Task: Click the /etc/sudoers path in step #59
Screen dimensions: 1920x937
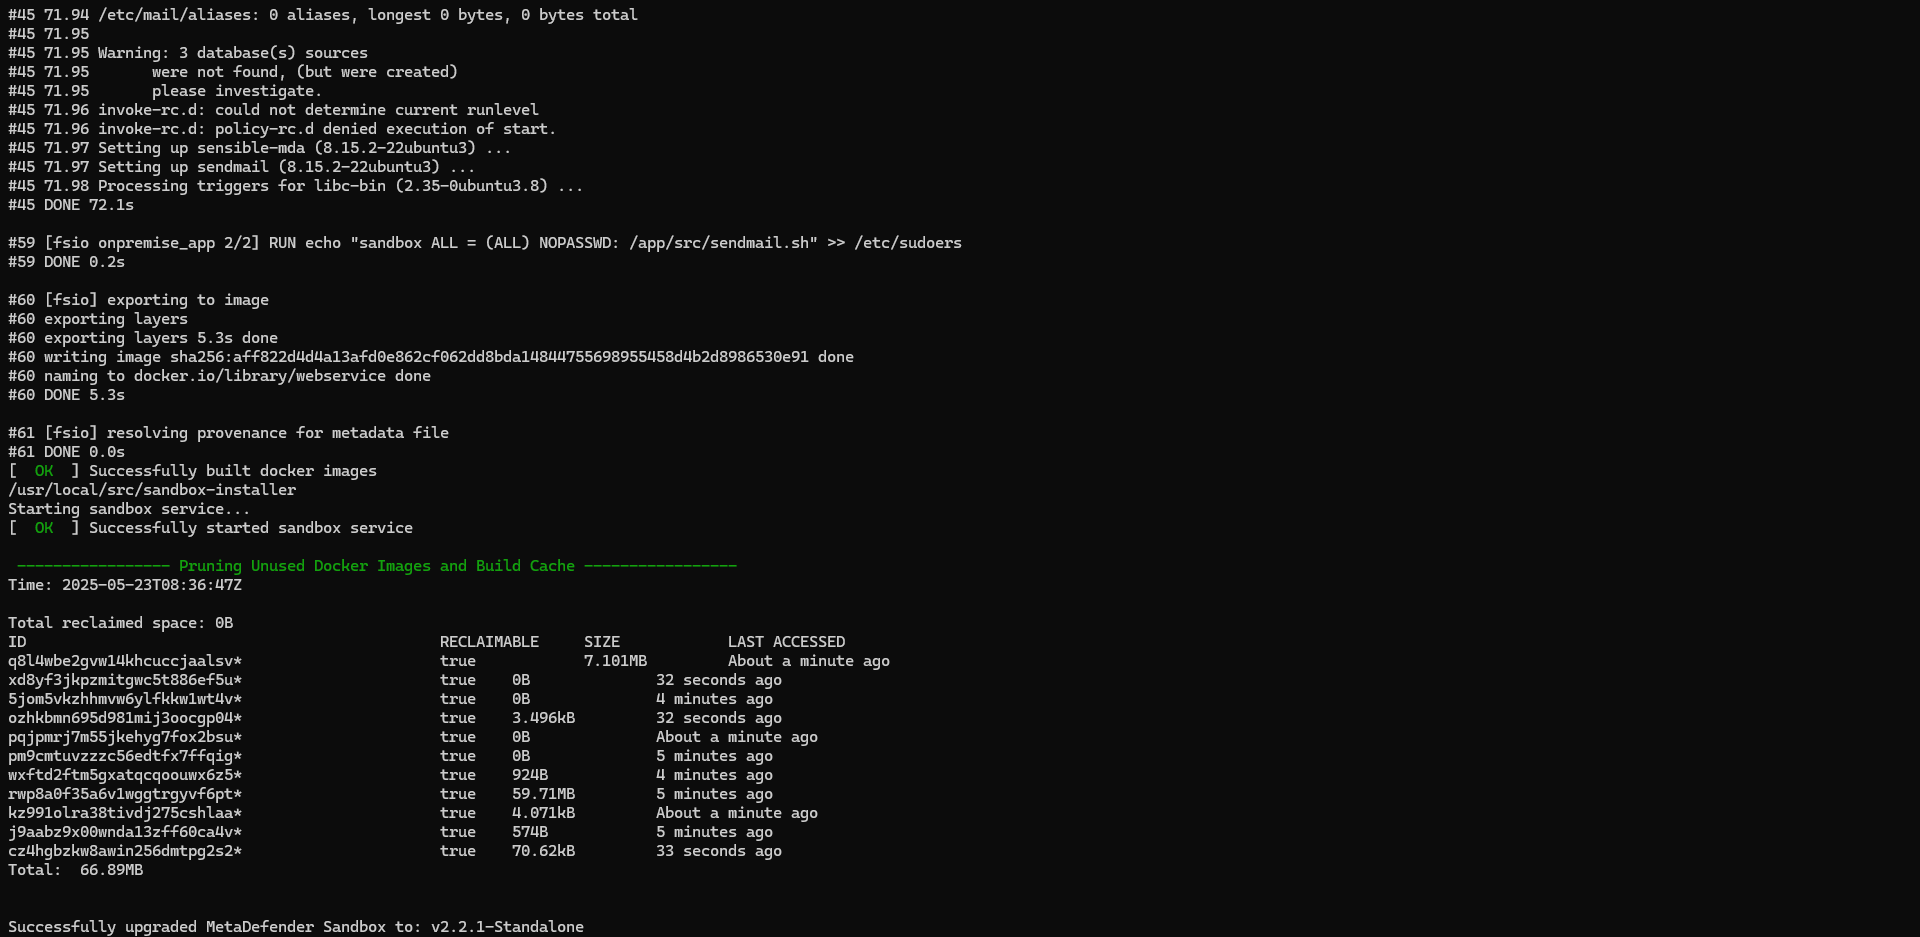Action: (908, 243)
